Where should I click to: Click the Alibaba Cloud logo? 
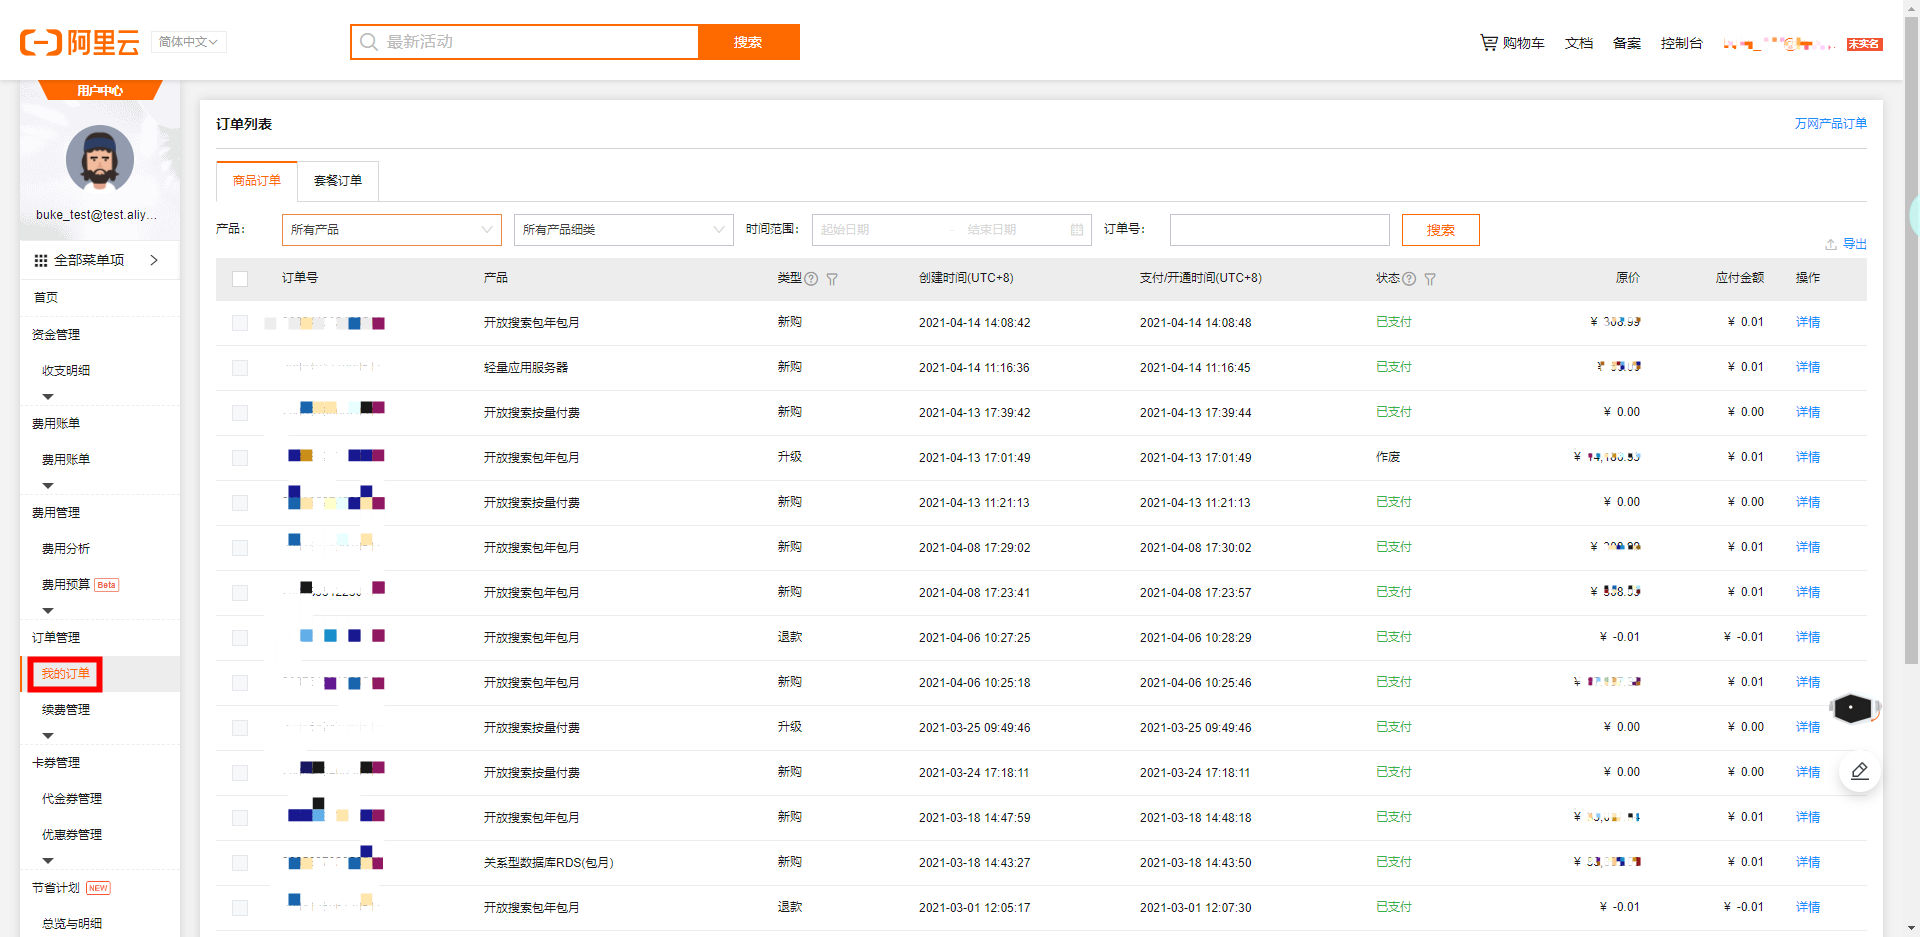79,42
